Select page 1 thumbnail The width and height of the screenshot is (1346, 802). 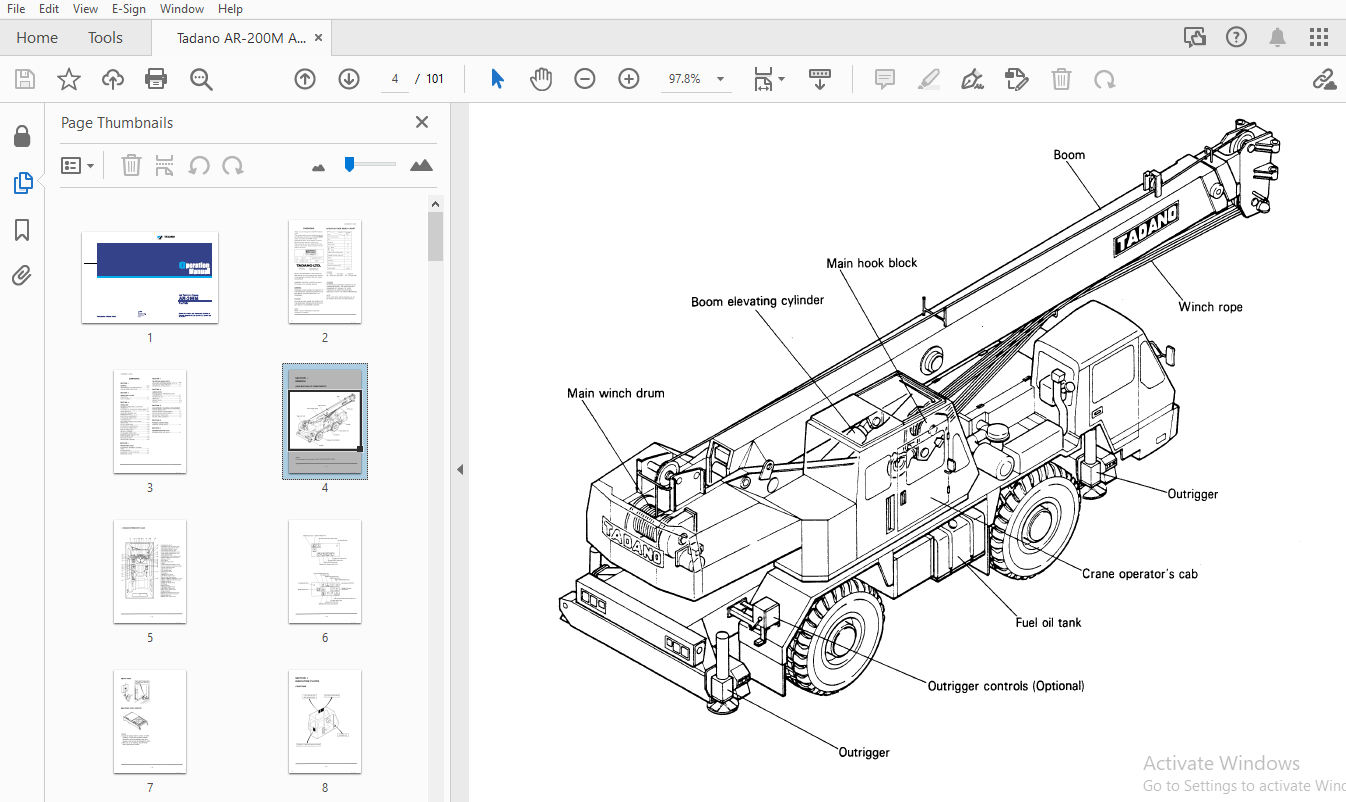click(150, 277)
